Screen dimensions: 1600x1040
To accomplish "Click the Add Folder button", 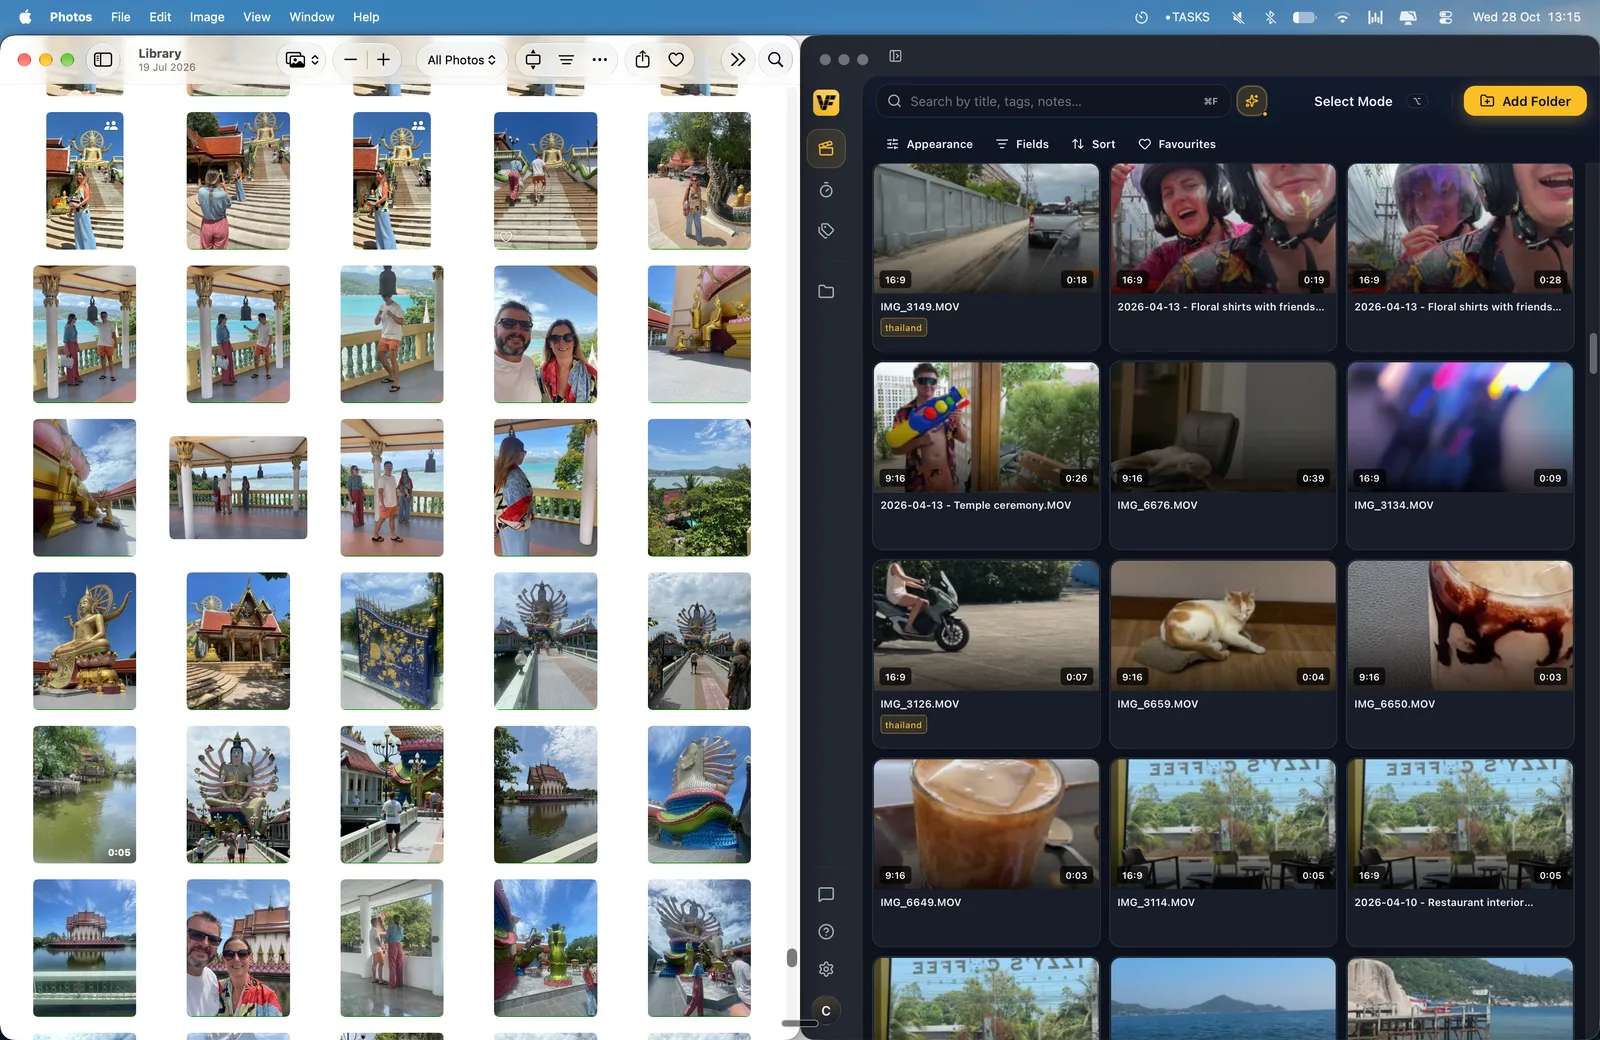I will (x=1525, y=101).
